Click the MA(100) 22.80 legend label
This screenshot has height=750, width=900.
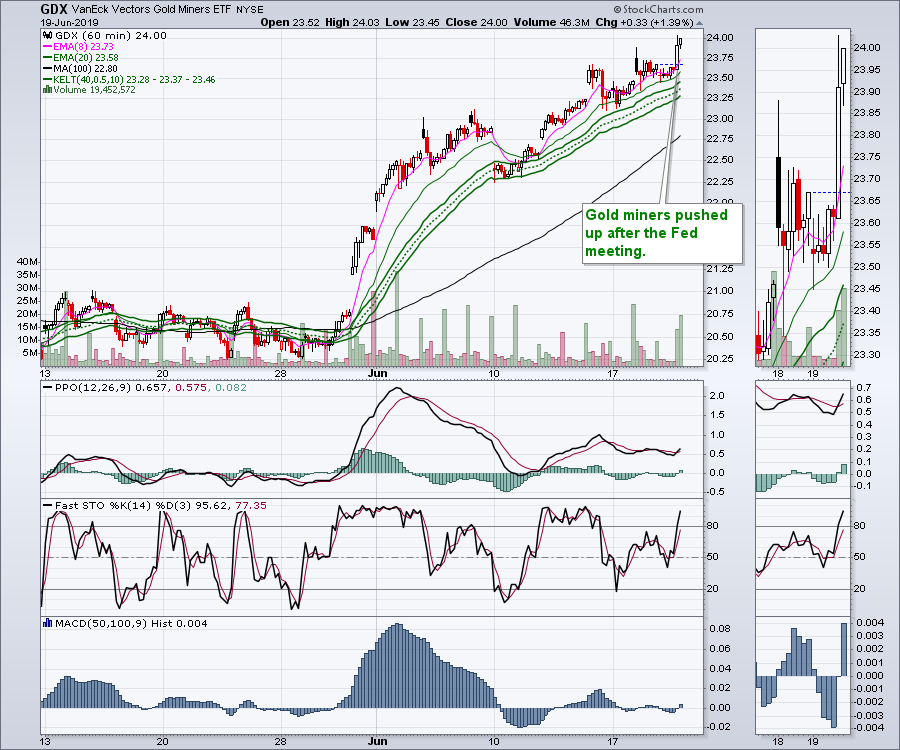click(86, 68)
